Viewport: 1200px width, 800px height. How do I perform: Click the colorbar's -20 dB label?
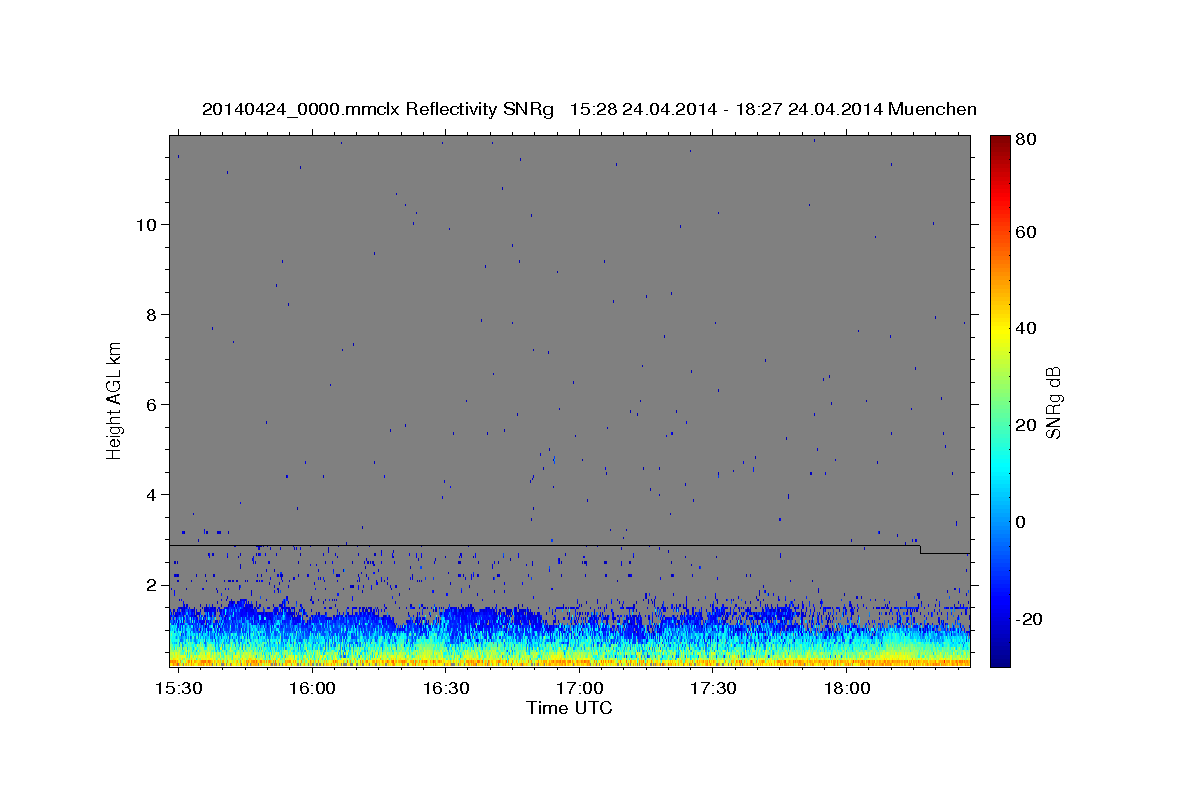click(1030, 619)
